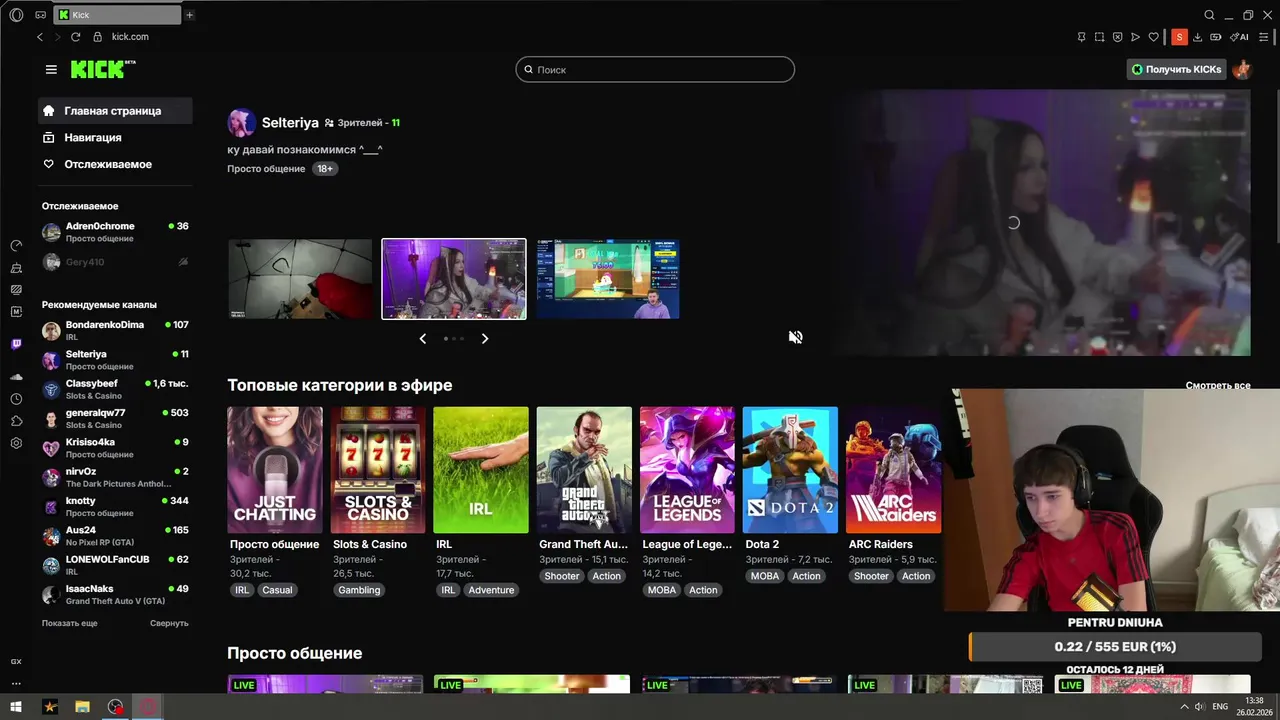Open the Смотреть все link
This screenshot has width=1280, height=720.
point(1218,385)
